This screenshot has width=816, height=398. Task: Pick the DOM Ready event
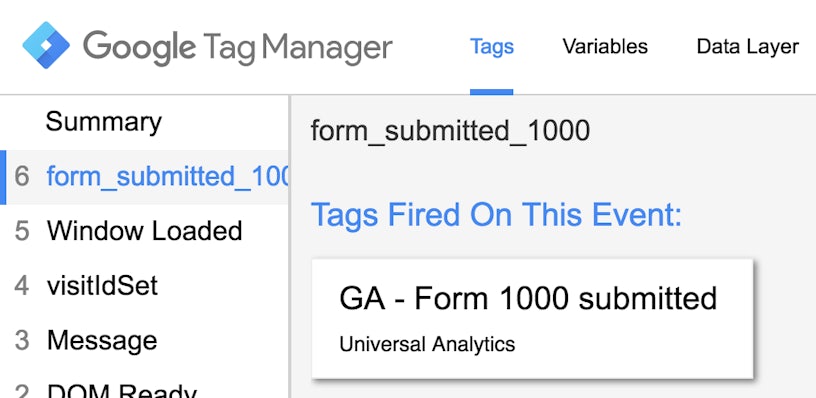tap(122, 390)
